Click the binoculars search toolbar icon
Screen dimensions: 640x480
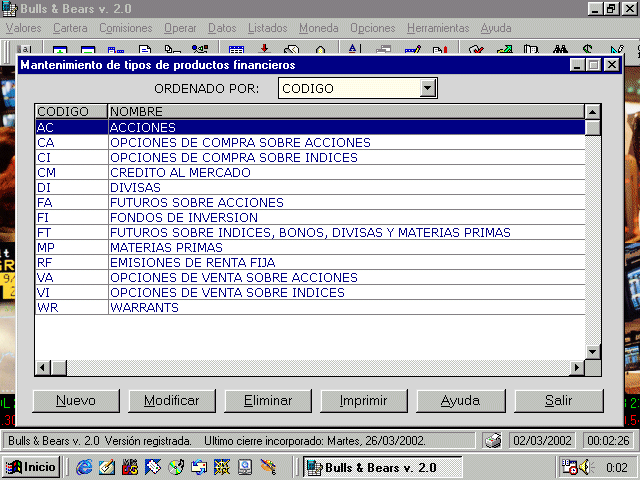pos(560,49)
